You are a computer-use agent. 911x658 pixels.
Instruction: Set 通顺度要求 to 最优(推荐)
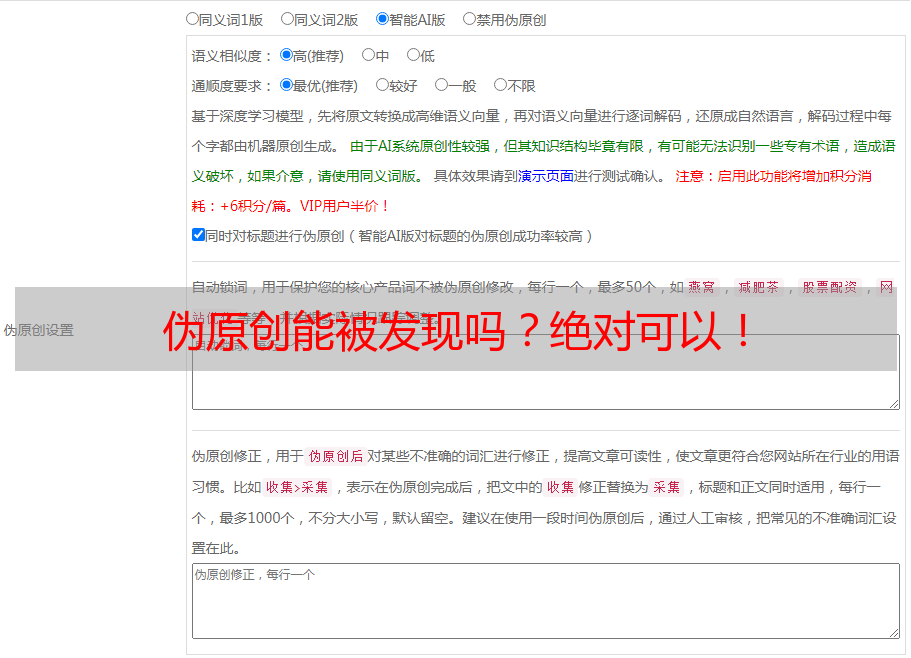(x=286, y=85)
